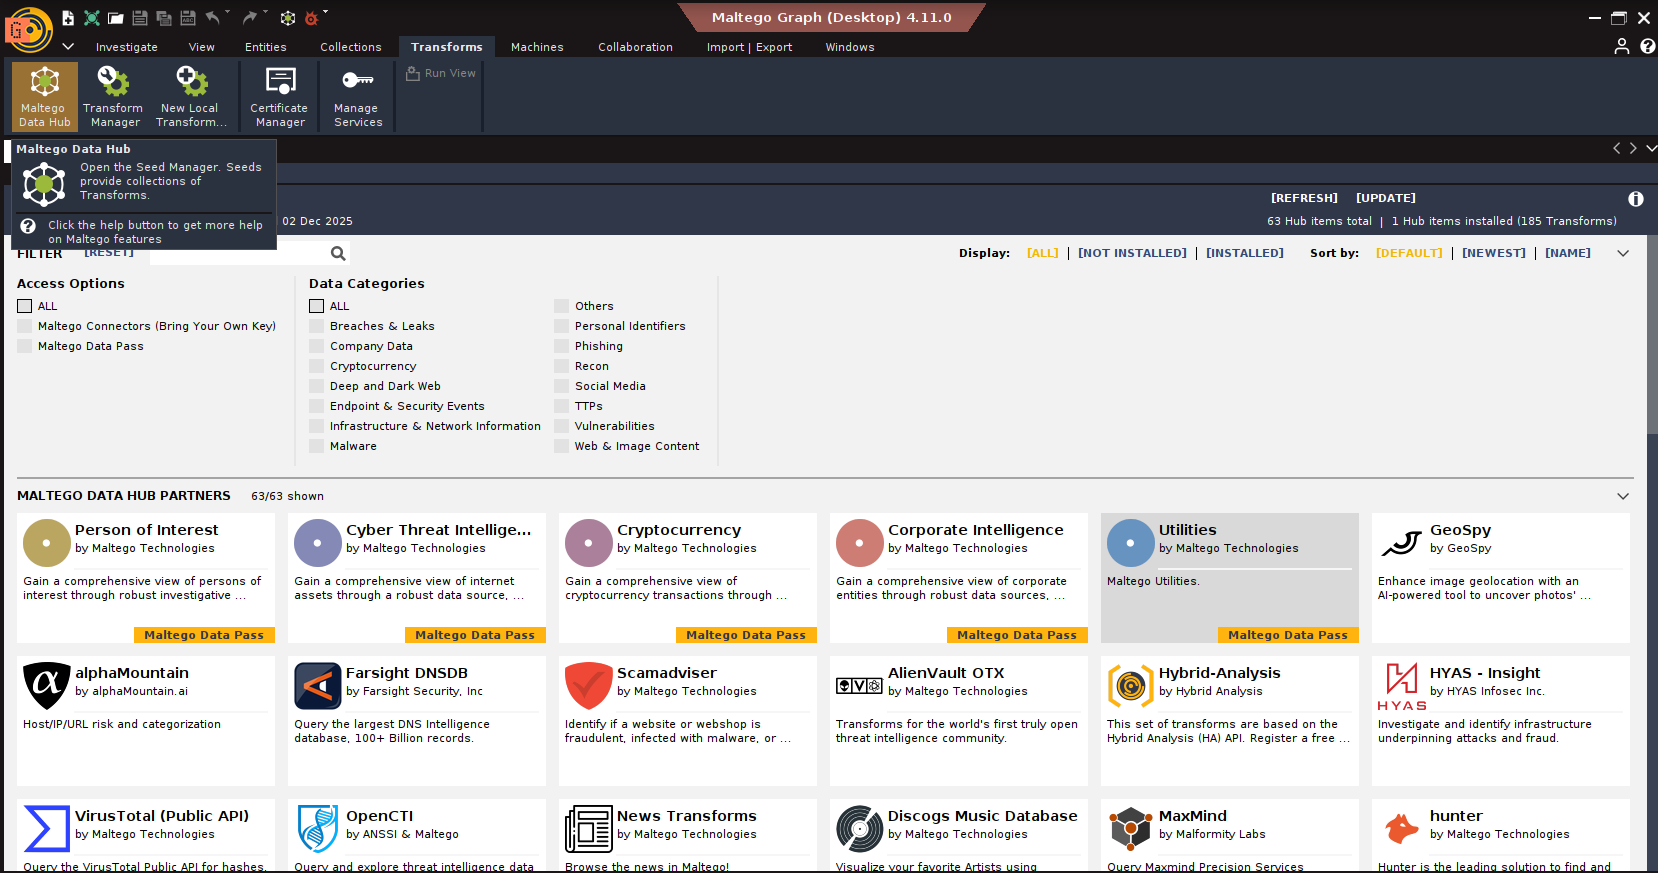Click the open folder icon in top toolbar
This screenshot has width=1658, height=873.
pos(116,18)
